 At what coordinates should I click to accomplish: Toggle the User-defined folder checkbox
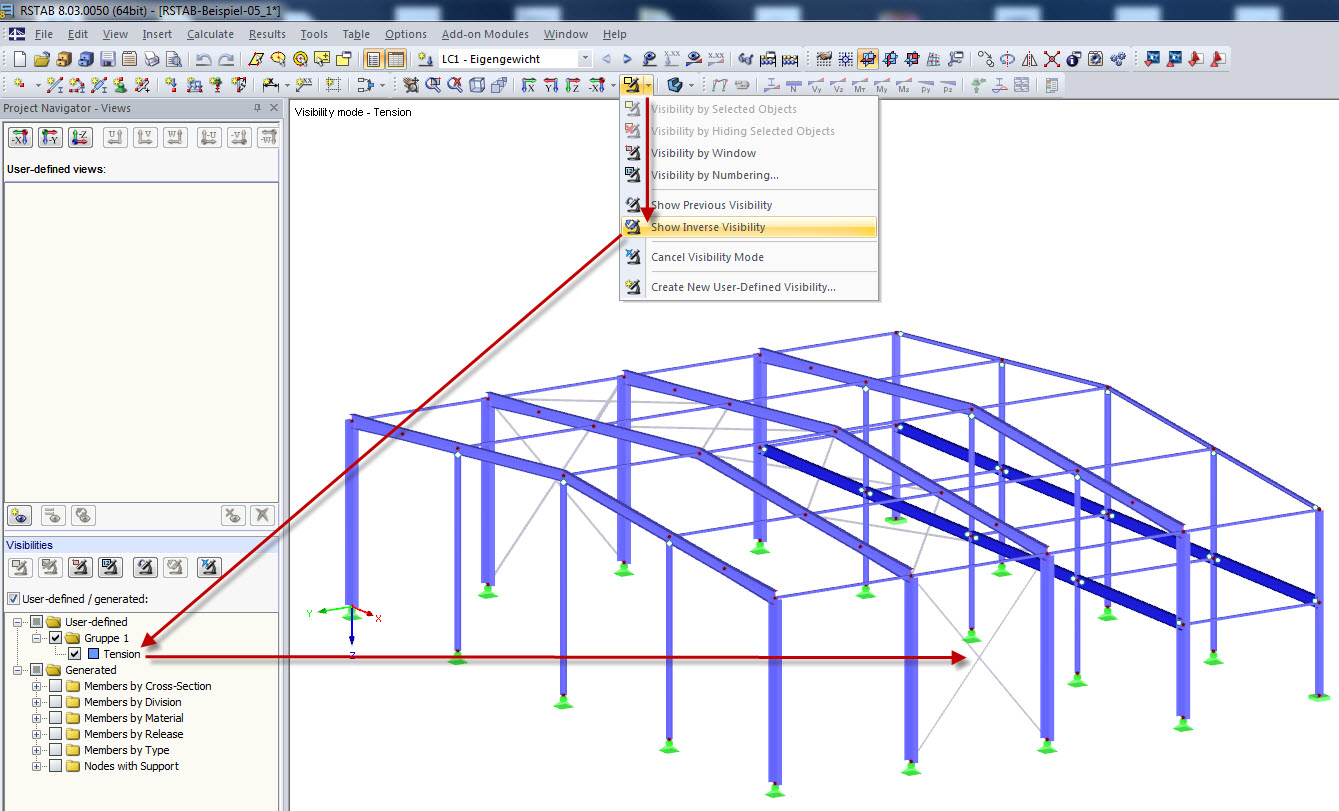pyautogui.click(x=39, y=622)
